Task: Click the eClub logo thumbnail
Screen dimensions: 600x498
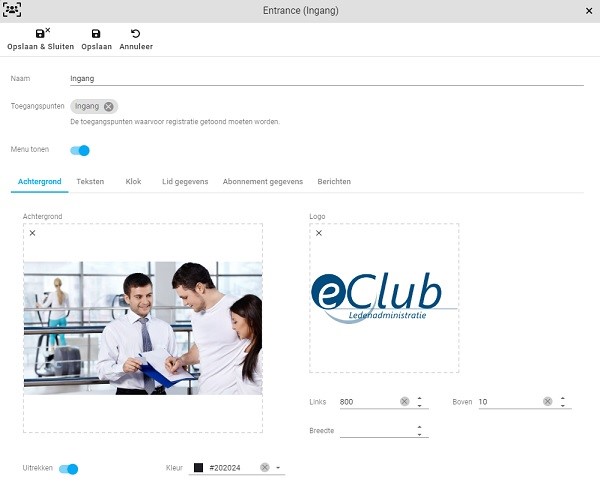Action: (x=384, y=298)
